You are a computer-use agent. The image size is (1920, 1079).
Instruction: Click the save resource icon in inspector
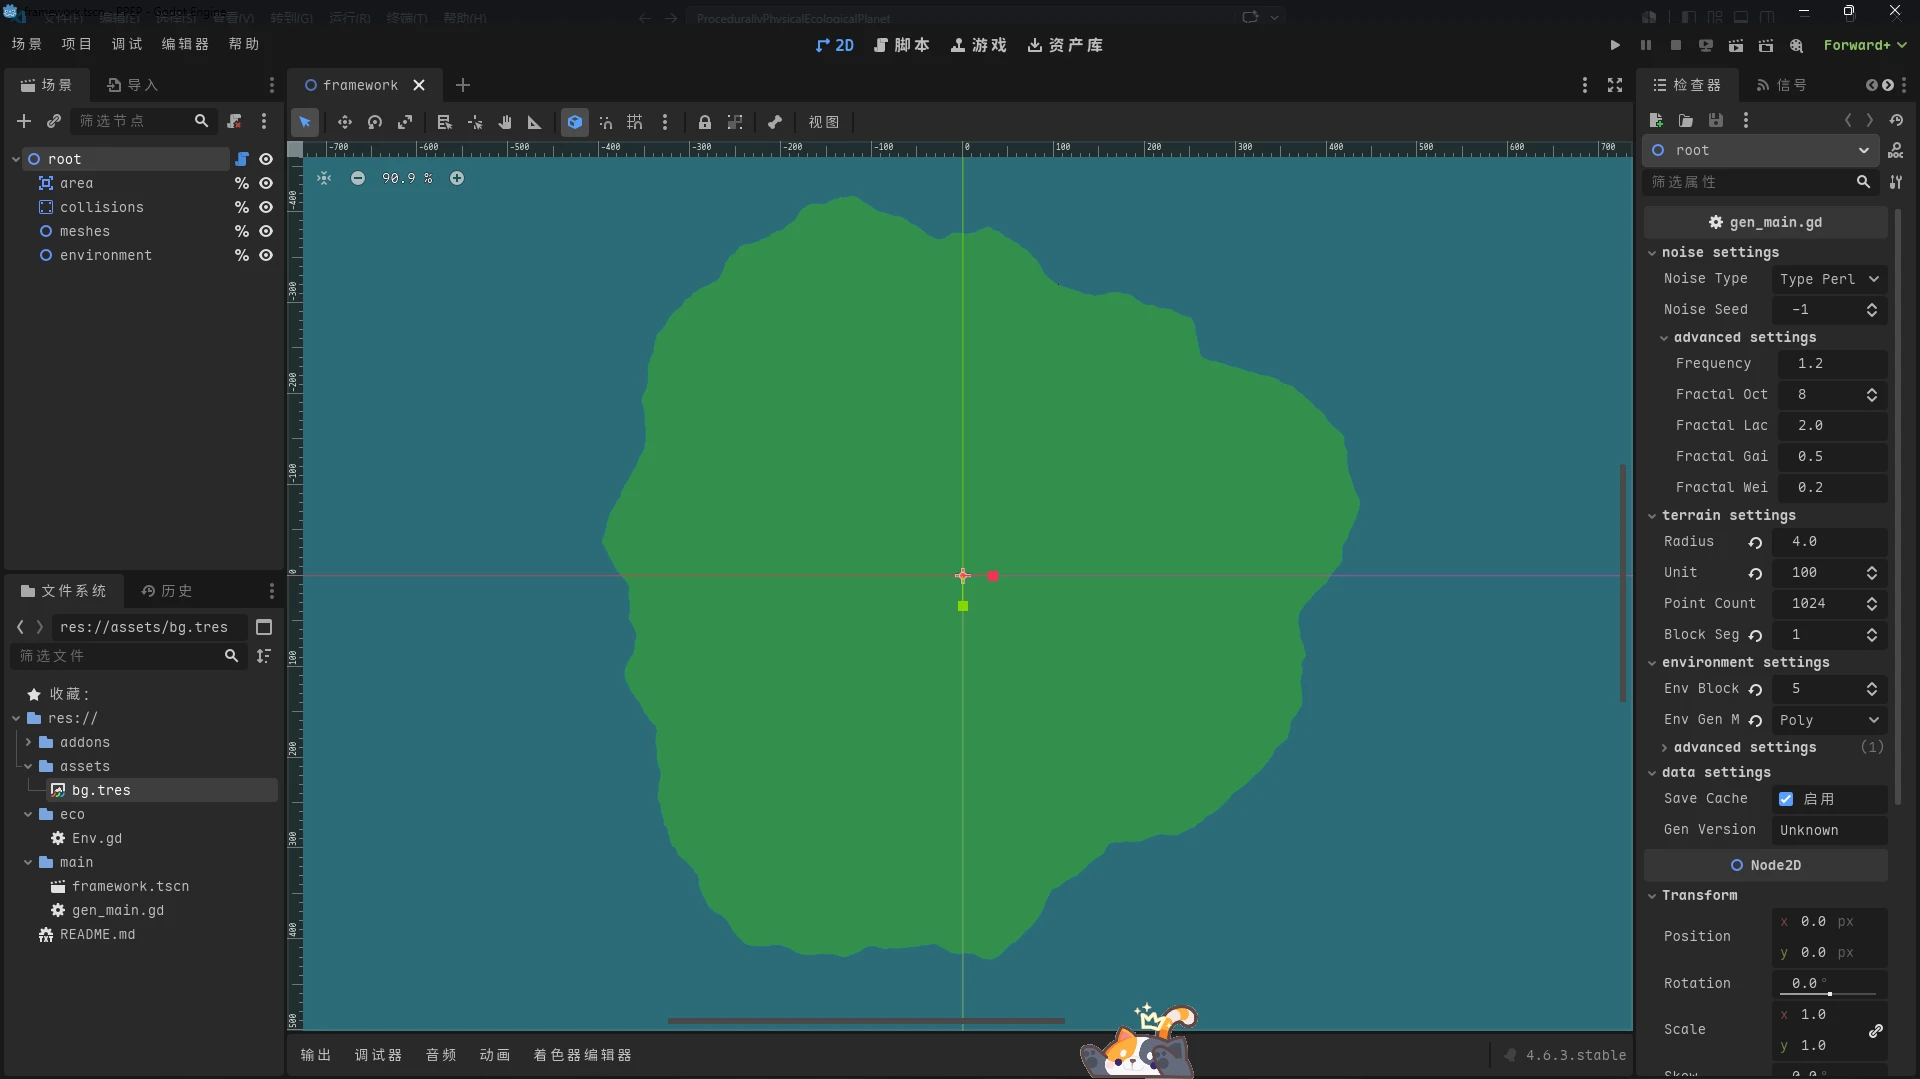[1716, 120]
